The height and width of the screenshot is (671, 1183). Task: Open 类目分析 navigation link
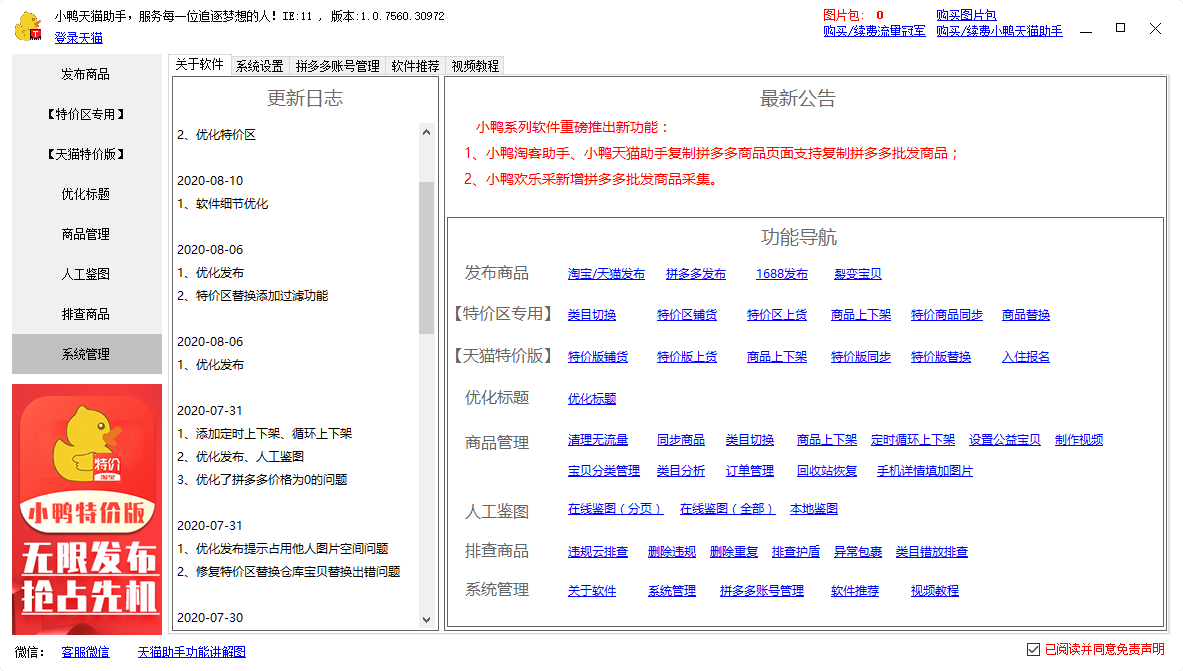(x=681, y=471)
